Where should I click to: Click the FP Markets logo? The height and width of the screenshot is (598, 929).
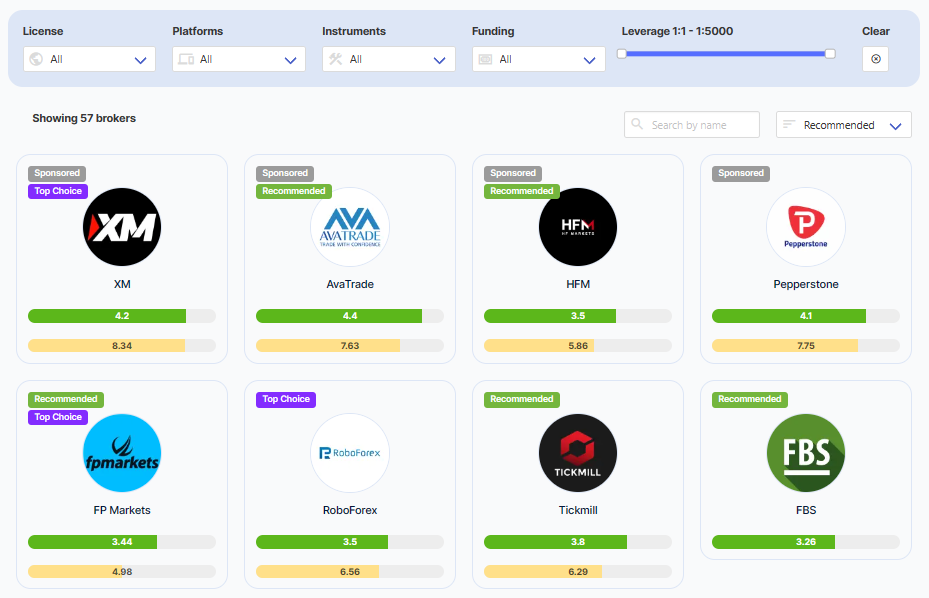122,453
